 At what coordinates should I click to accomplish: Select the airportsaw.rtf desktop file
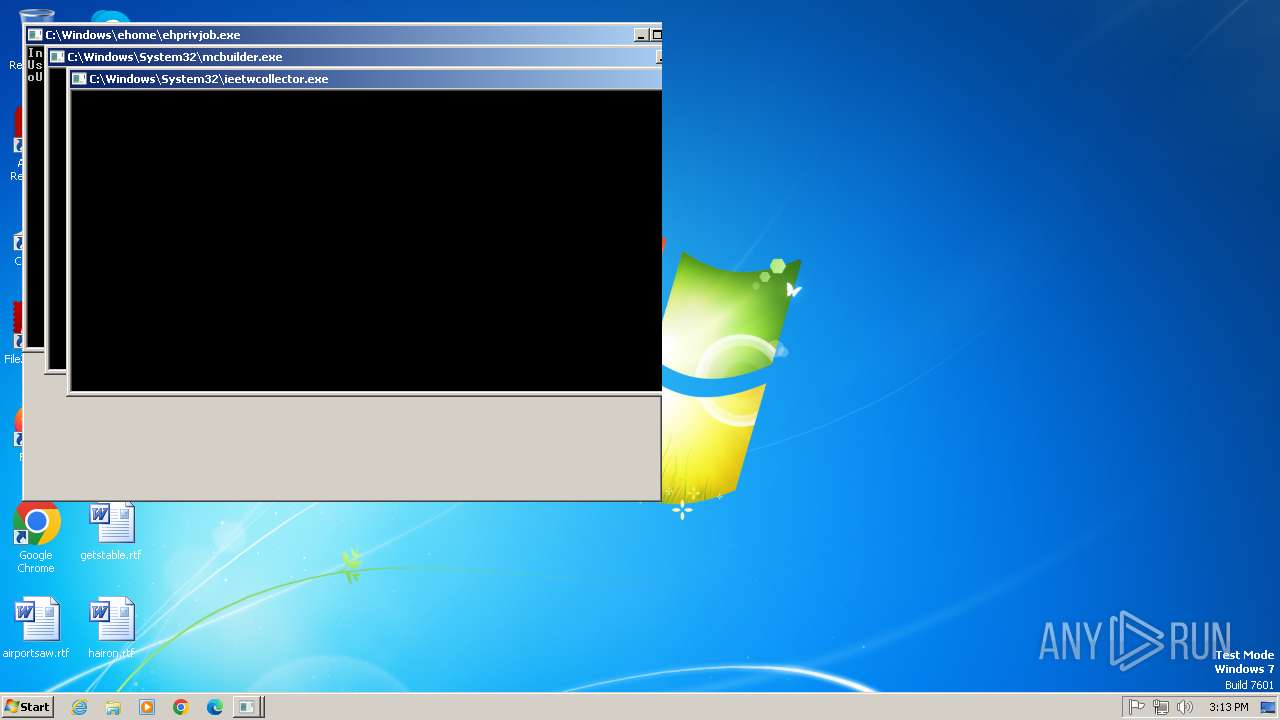click(x=36, y=629)
